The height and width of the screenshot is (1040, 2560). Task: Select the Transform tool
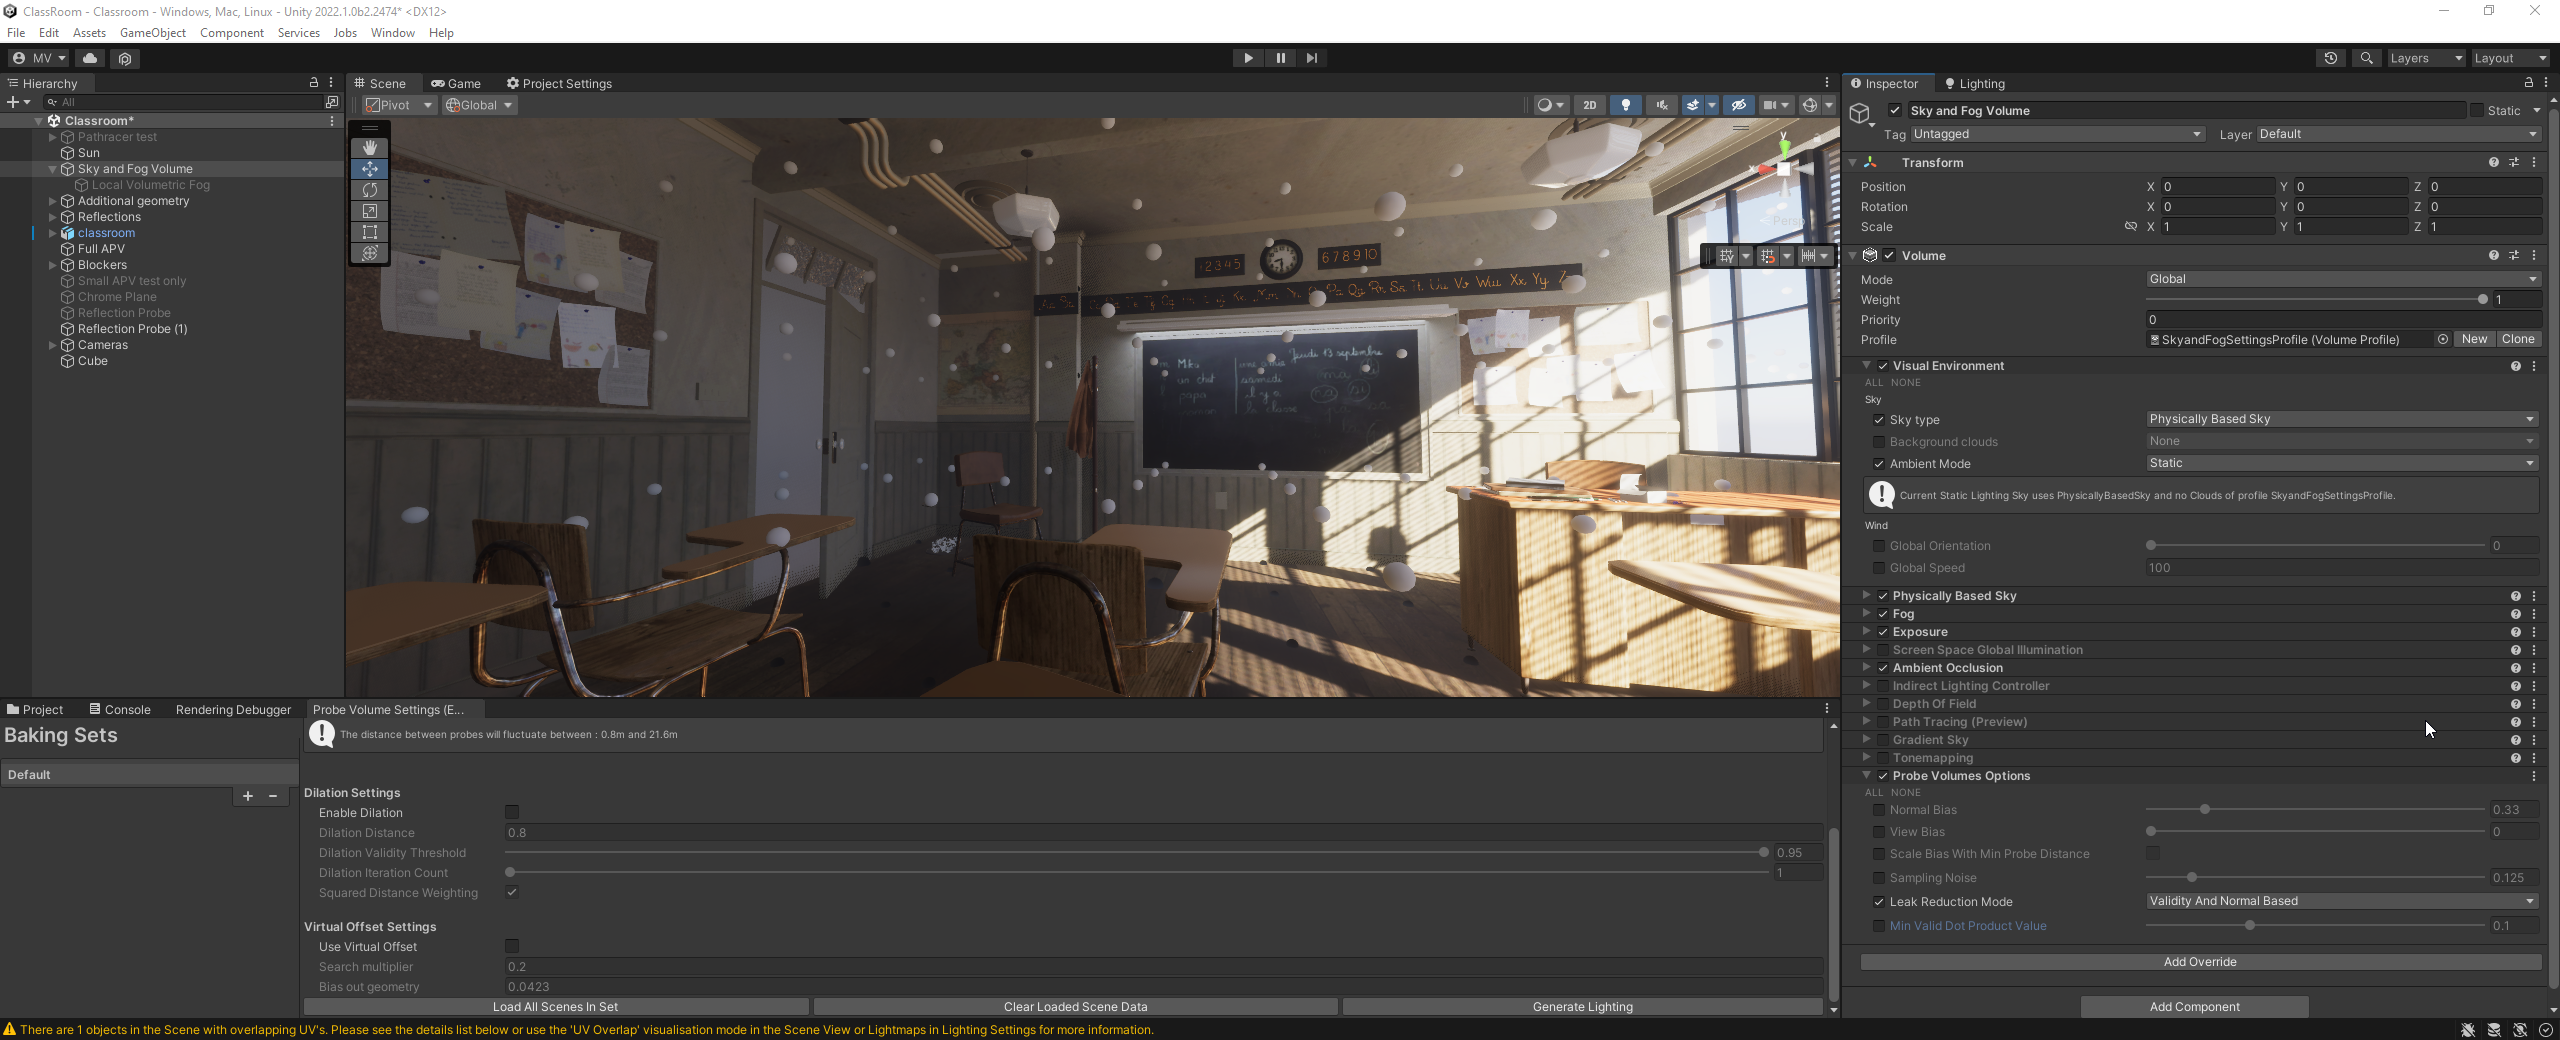(370, 252)
